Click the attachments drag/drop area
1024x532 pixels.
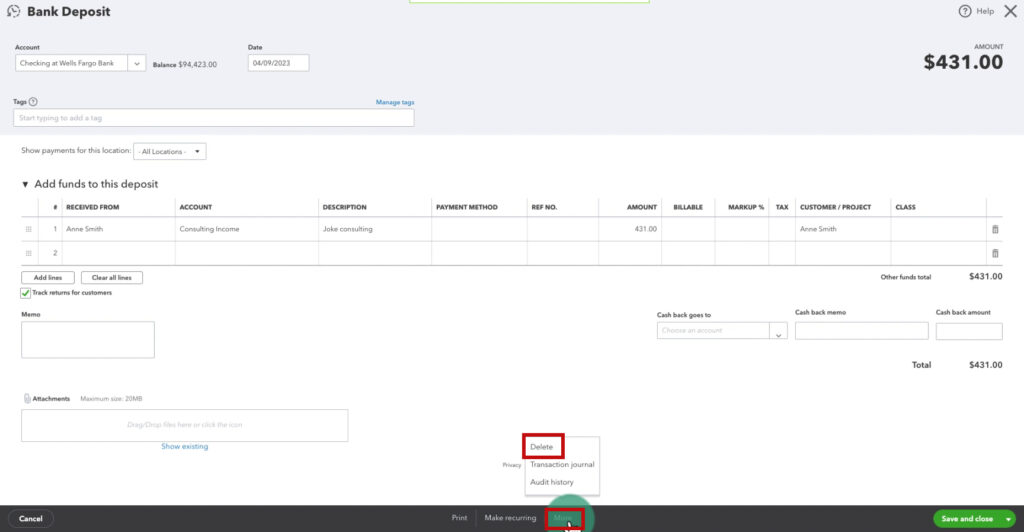(x=185, y=425)
